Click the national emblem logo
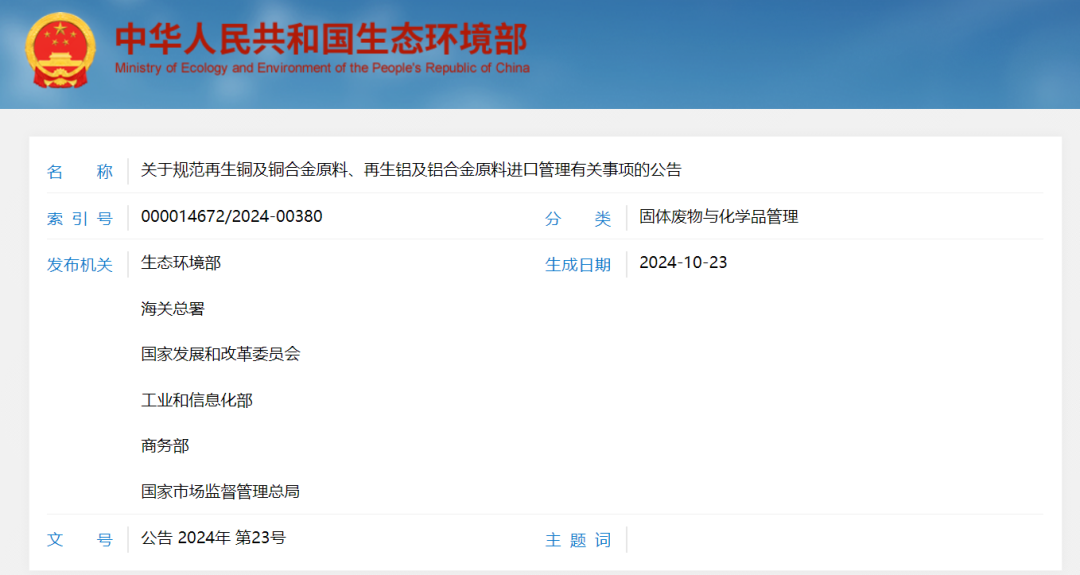1080x575 pixels. tap(61, 50)
